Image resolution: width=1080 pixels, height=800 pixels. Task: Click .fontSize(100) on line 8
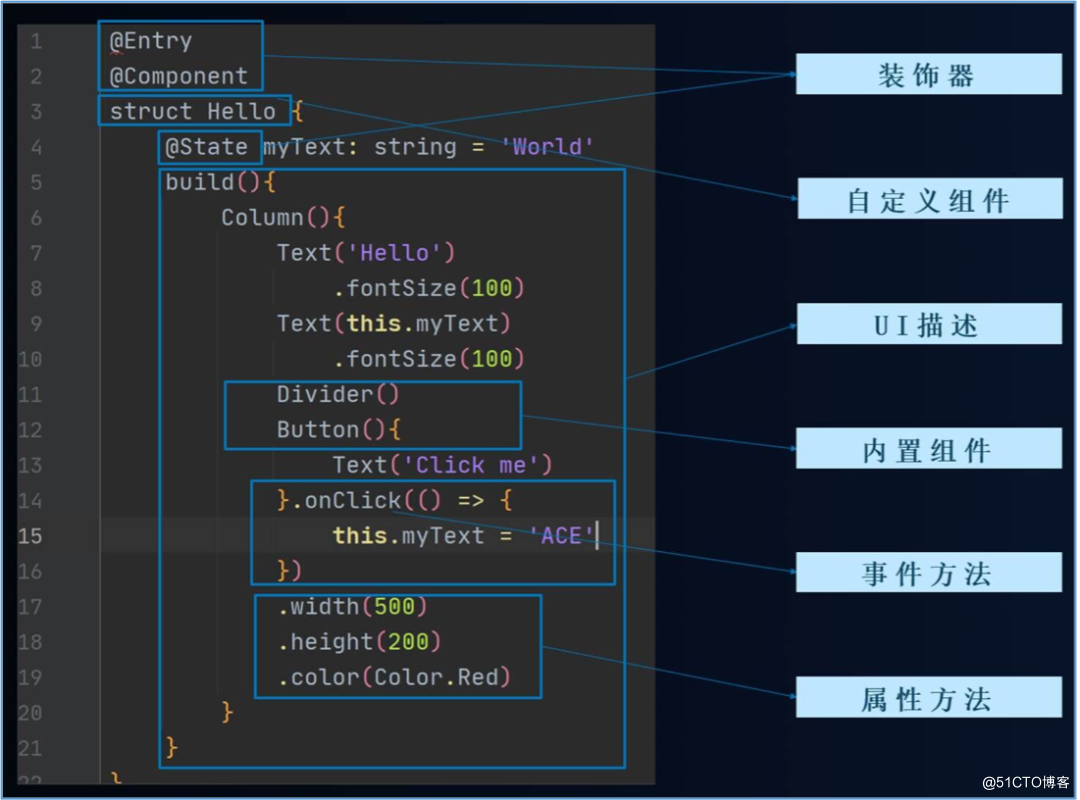pyautogui.click(x=428, y=288)
